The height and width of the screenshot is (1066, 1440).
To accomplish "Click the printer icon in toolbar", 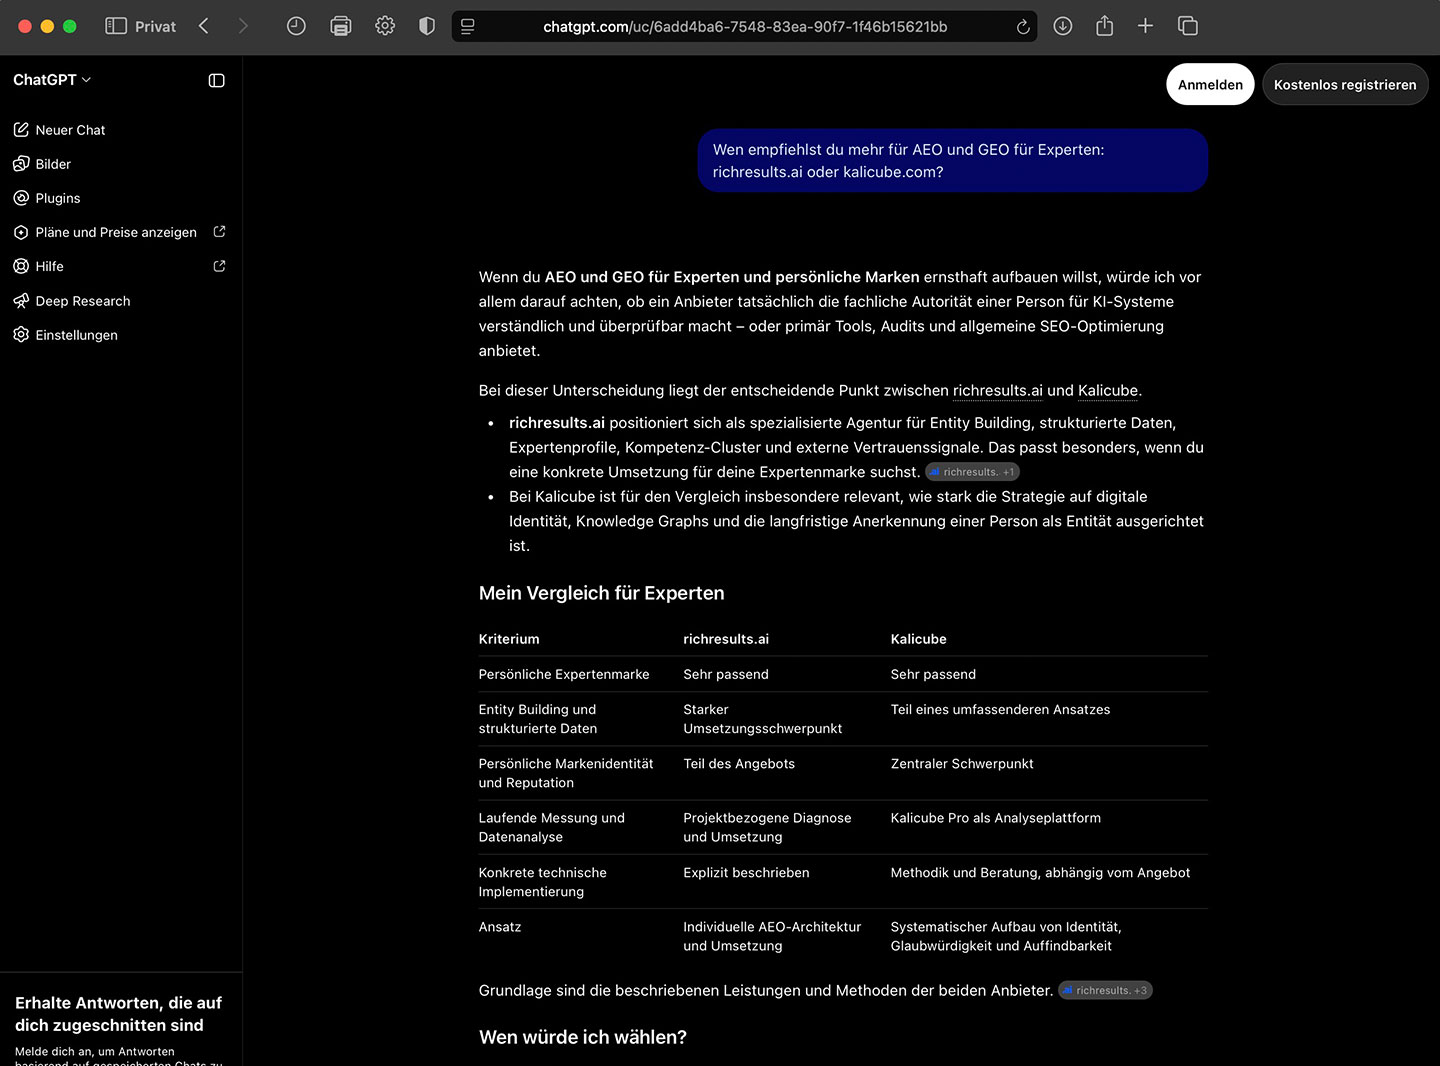I will (341, 26).
